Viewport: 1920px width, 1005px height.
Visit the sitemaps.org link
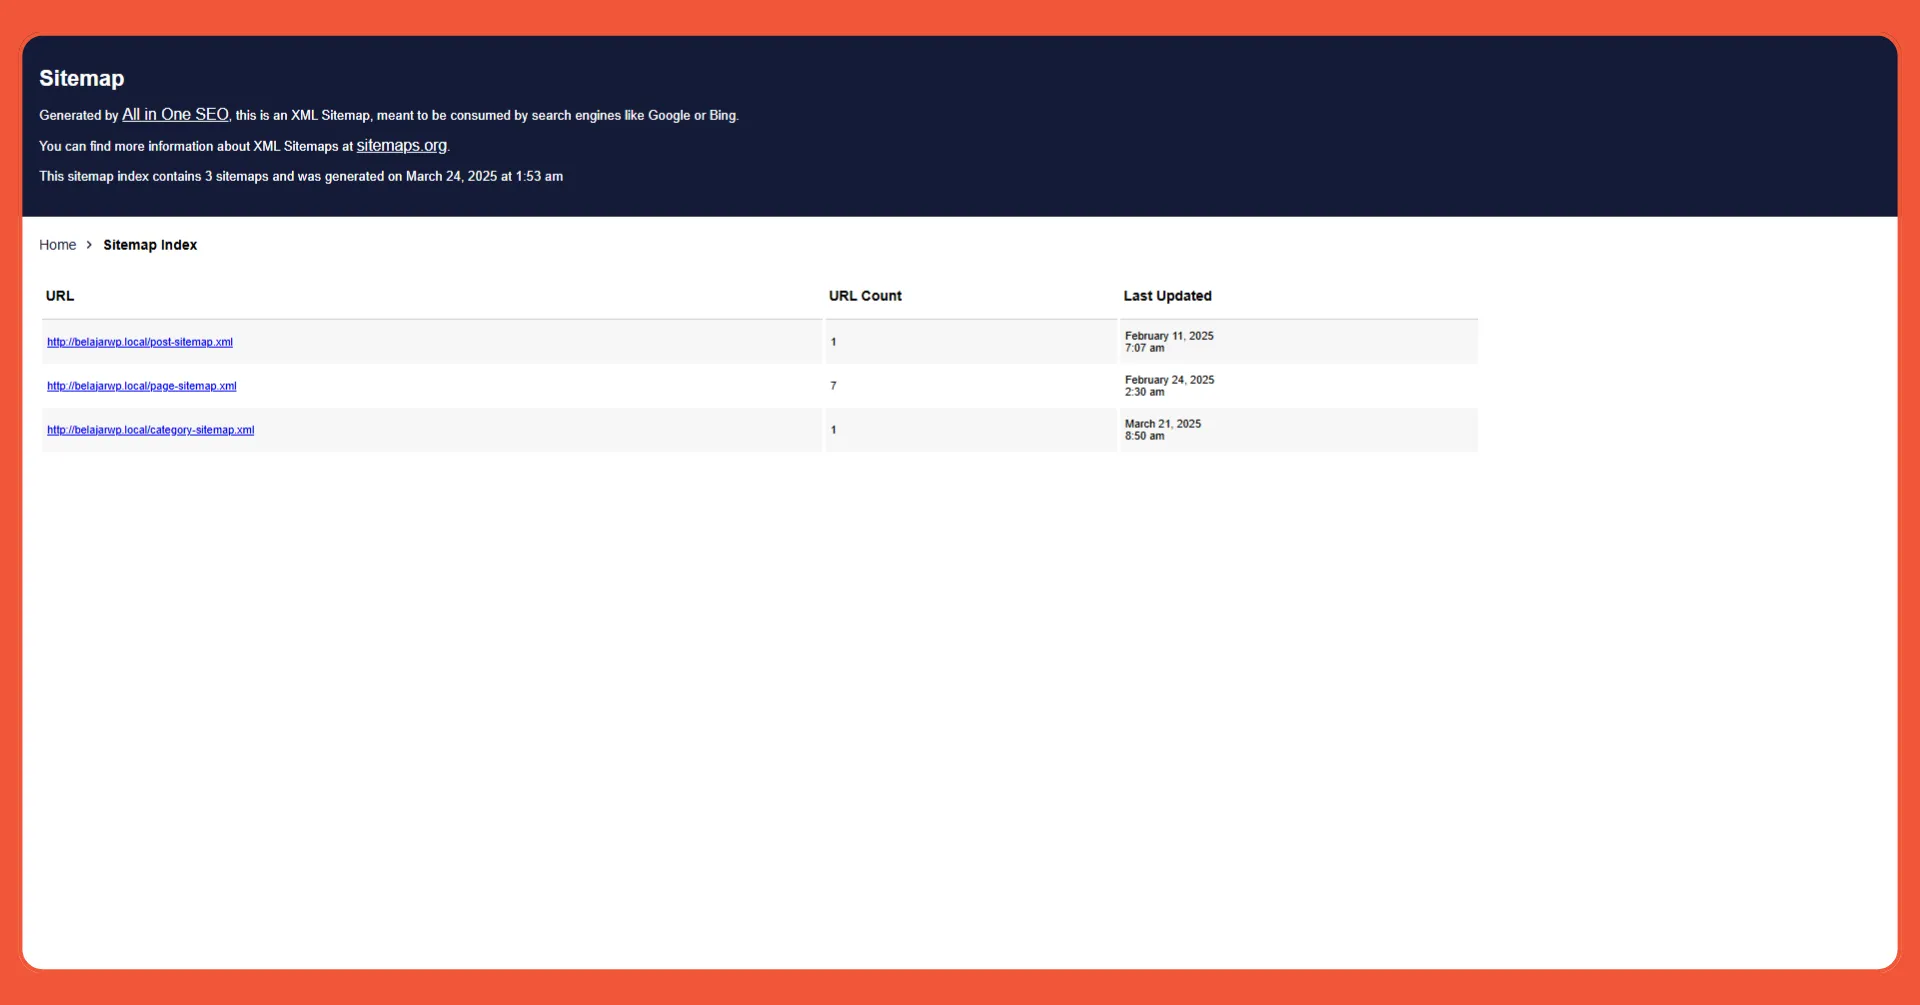click(401, 146)
